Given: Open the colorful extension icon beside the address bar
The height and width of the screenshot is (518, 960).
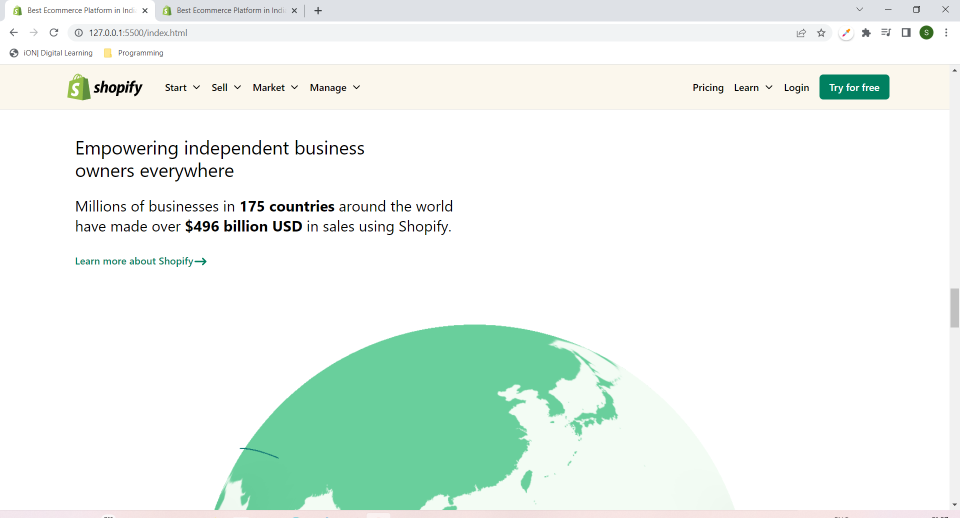Looking at the screenshot, I should (x=846, y=33).
